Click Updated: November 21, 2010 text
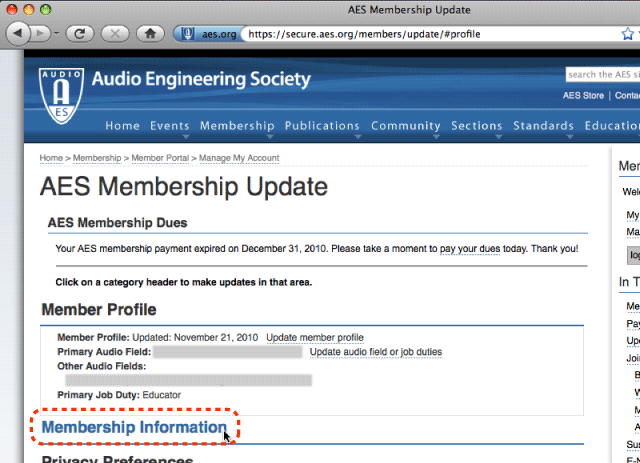This screenshot has height=463, width=640. (x=195, y=338)
